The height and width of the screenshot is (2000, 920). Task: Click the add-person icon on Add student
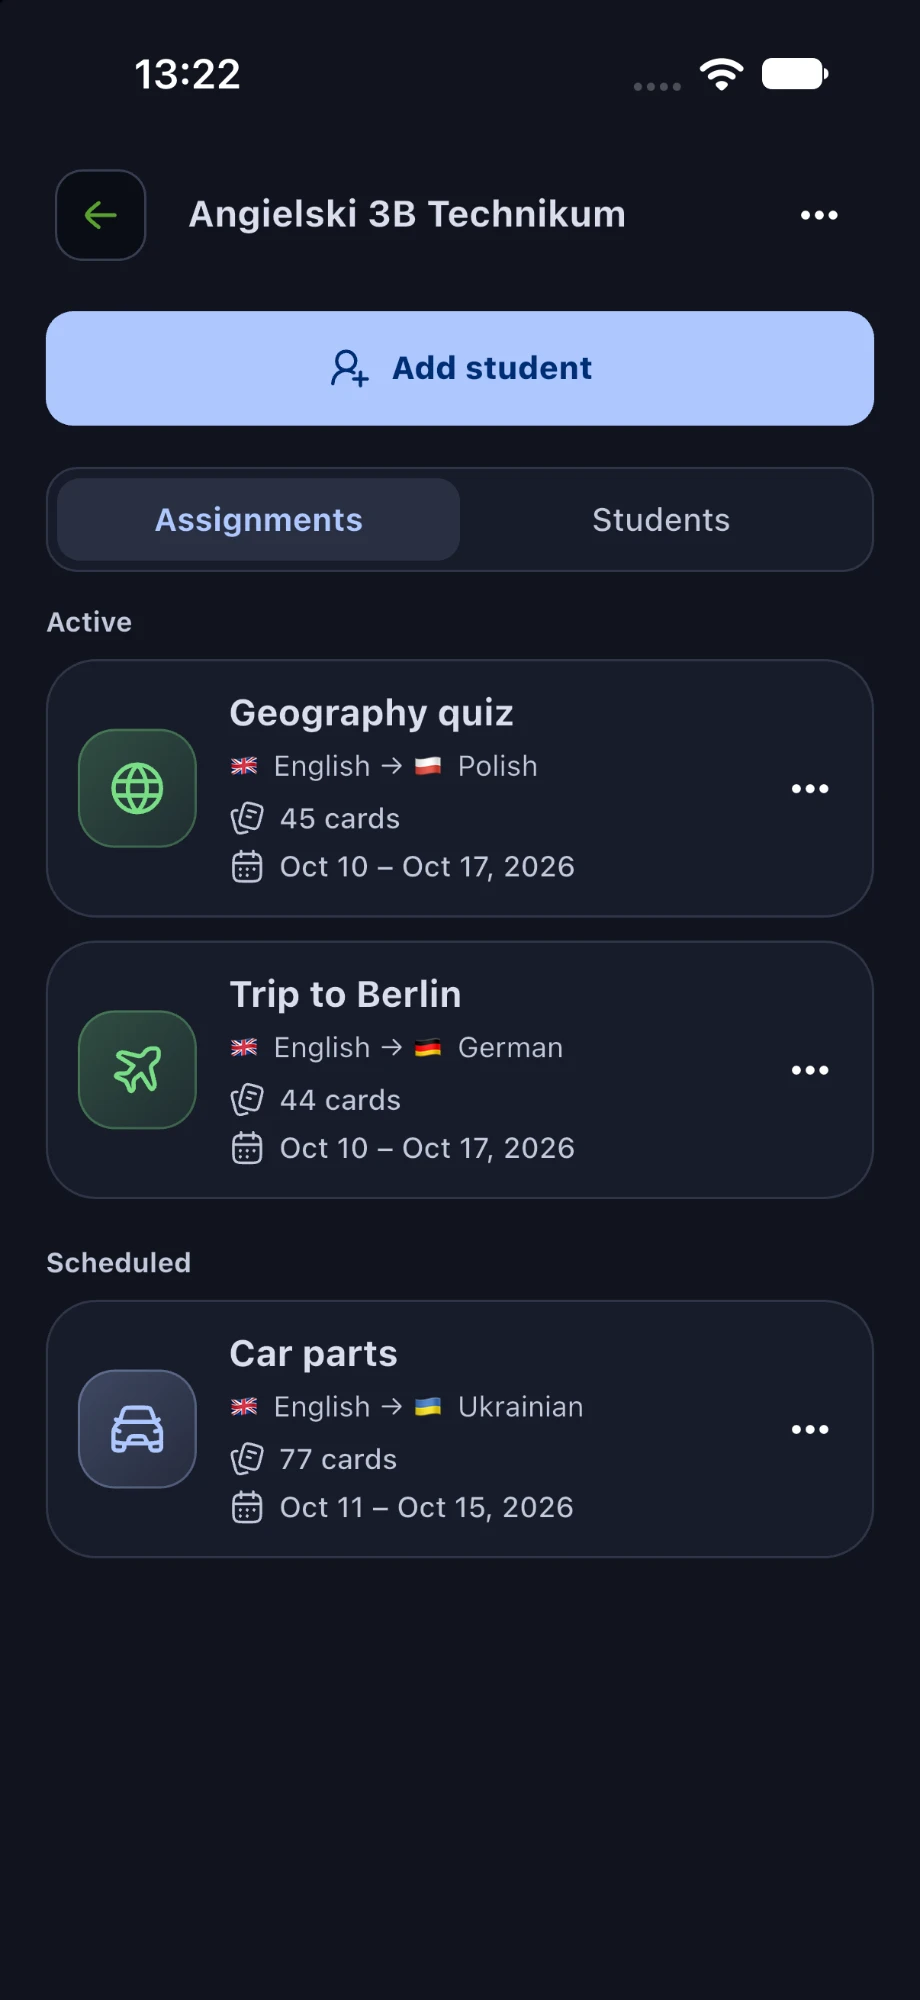[x=349, y=368]
